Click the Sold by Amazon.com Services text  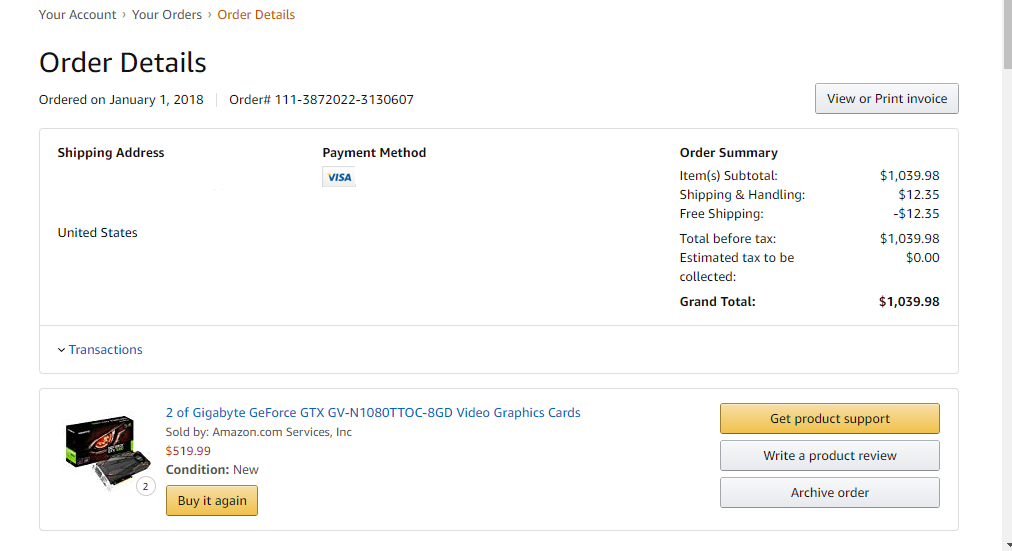(259, 432)
